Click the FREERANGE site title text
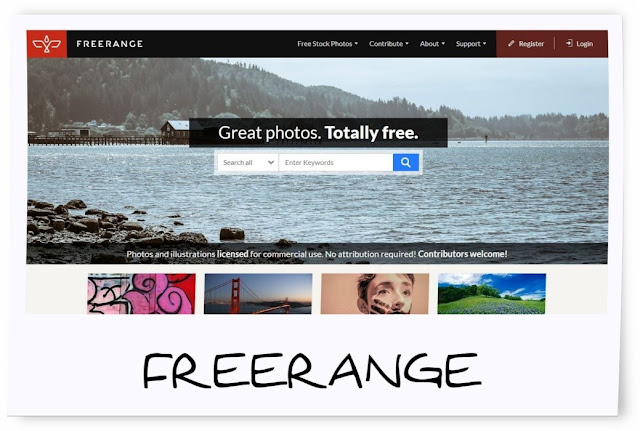The image size is (640, 431). pyautogui.click(x=110, y=44)
